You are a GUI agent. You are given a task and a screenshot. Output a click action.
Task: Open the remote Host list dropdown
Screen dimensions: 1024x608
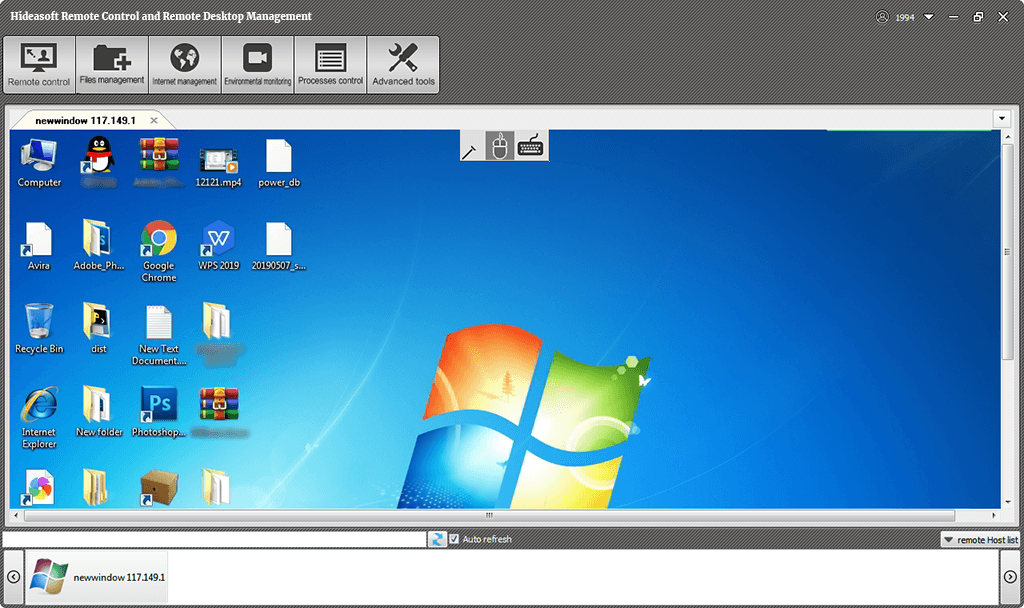[980, 539]
